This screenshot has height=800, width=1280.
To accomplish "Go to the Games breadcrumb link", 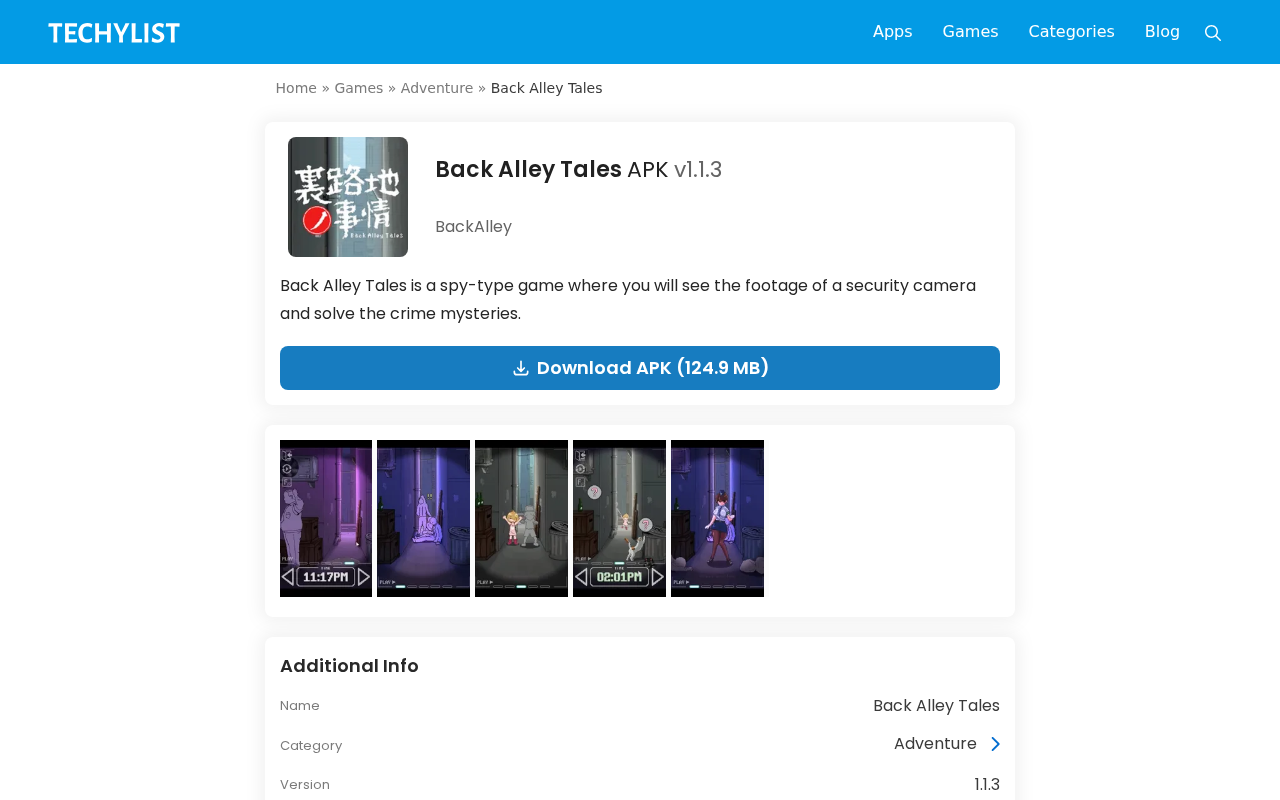I will (359, 88).
